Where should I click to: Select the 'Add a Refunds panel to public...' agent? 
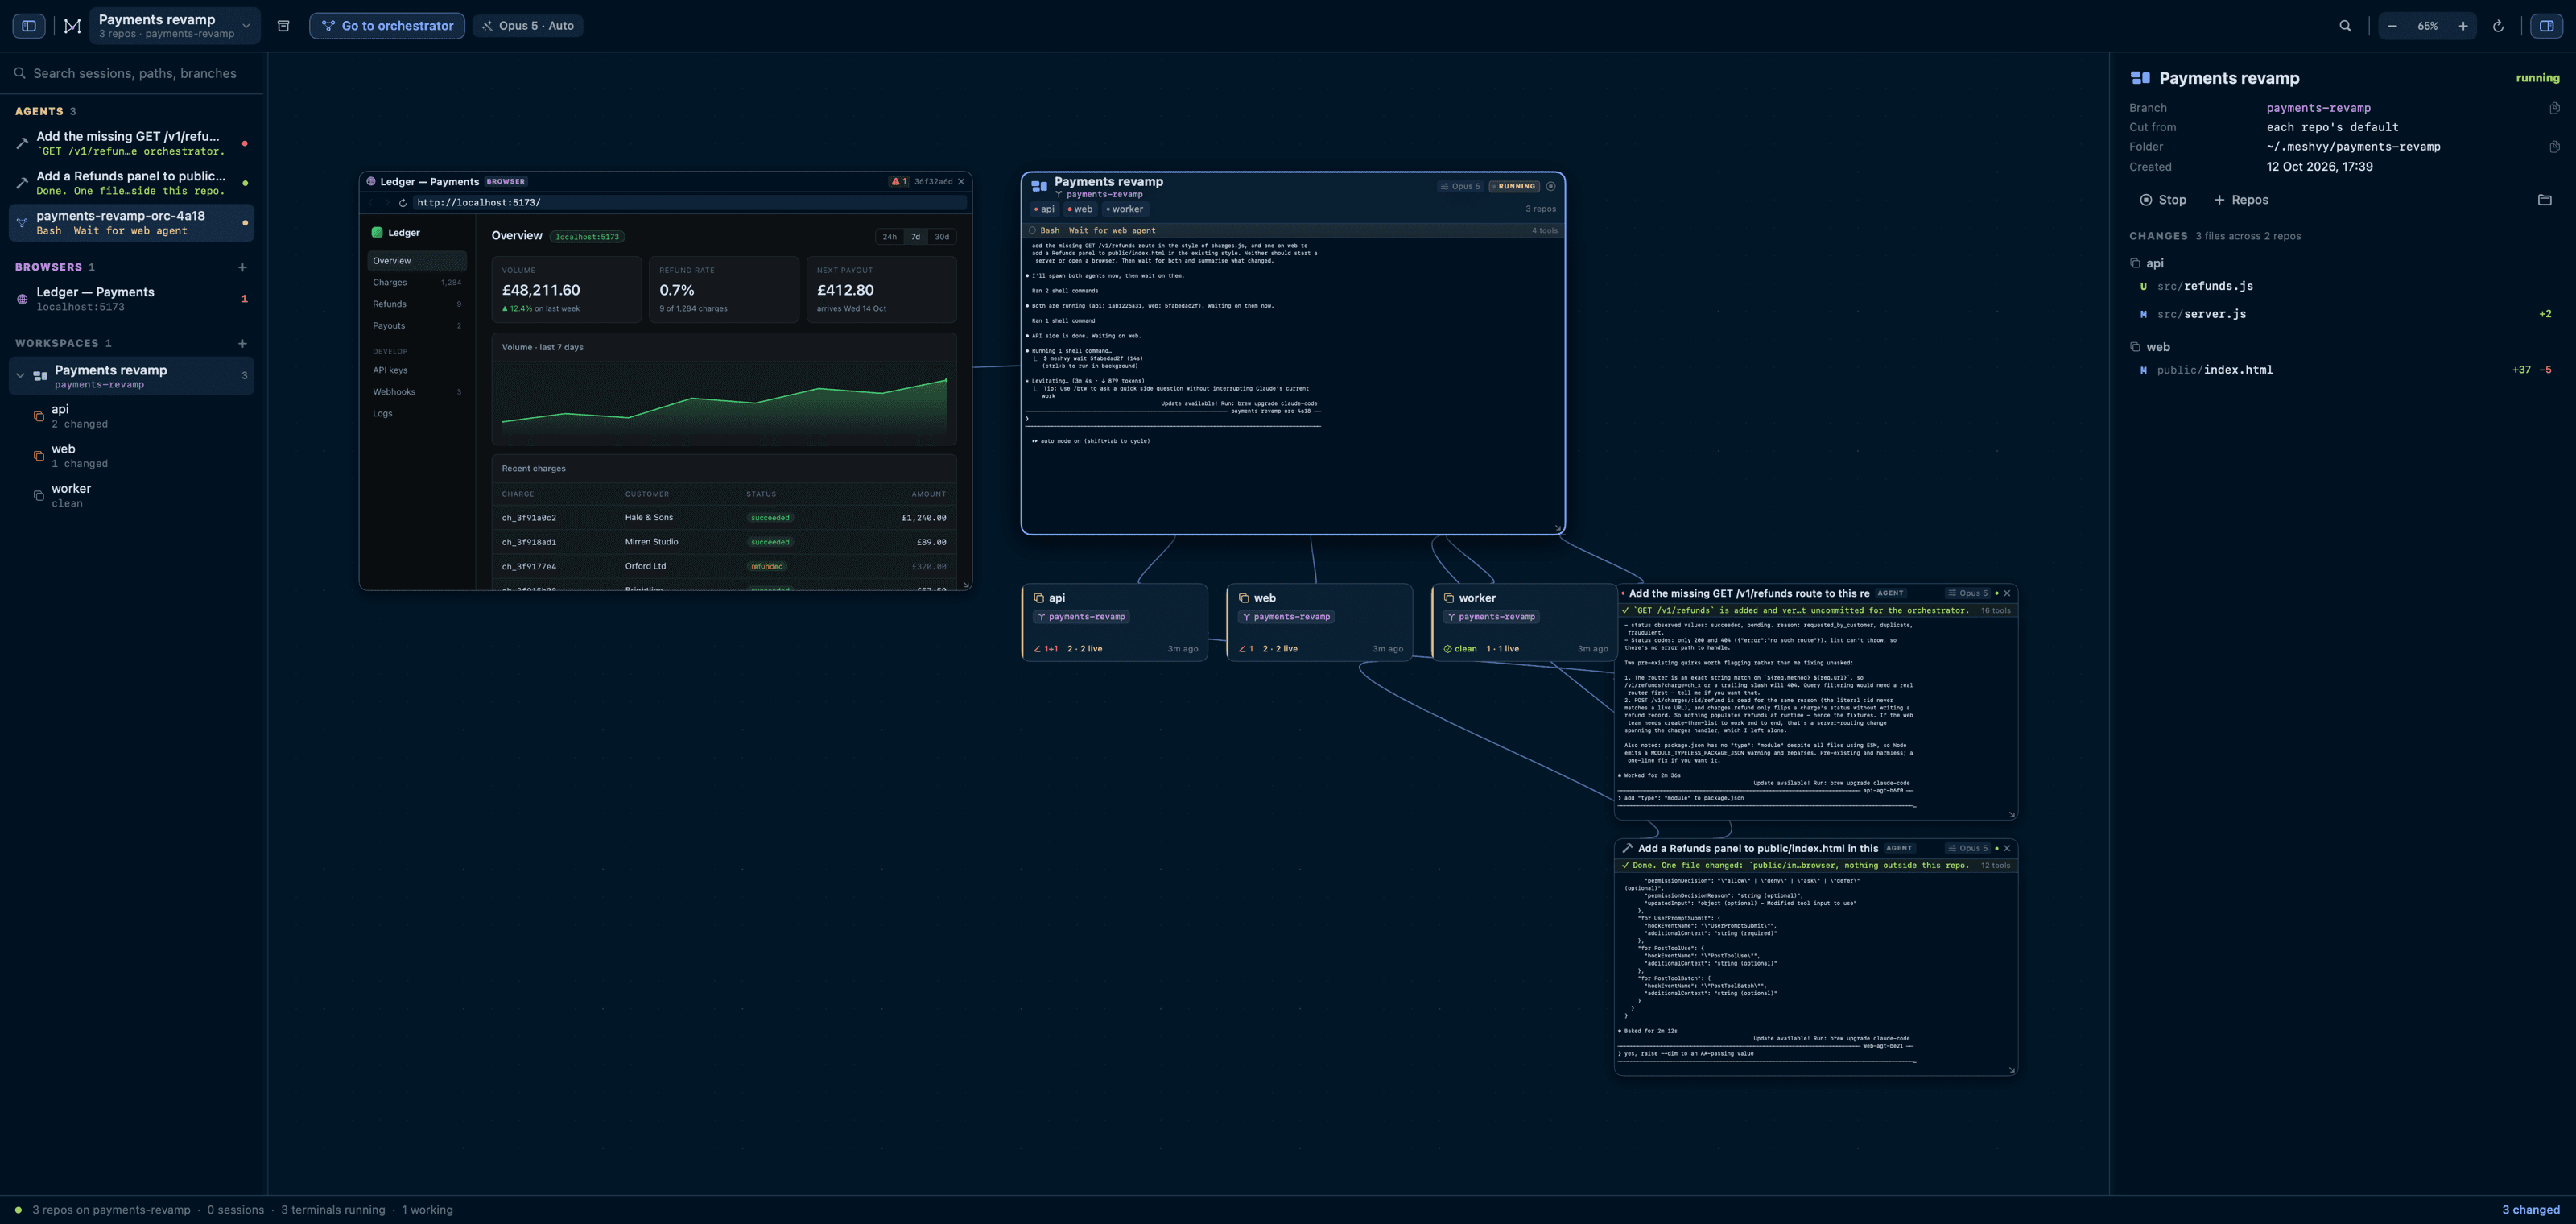pyautogui.click(x=132, y=183)
